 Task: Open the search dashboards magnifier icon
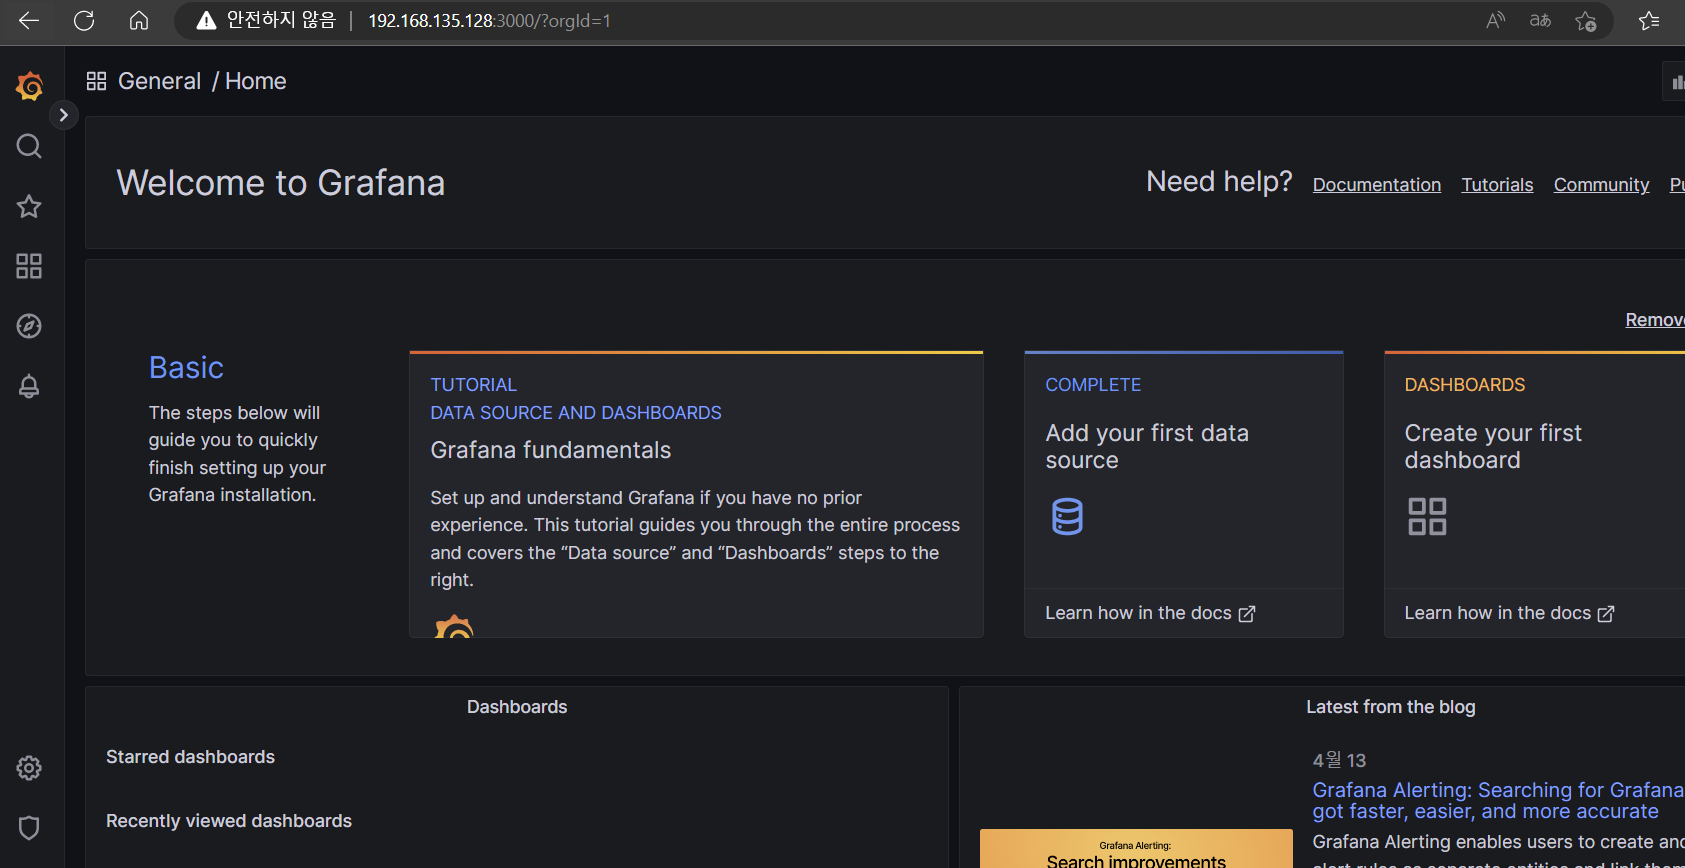click(x=29, y=146)
